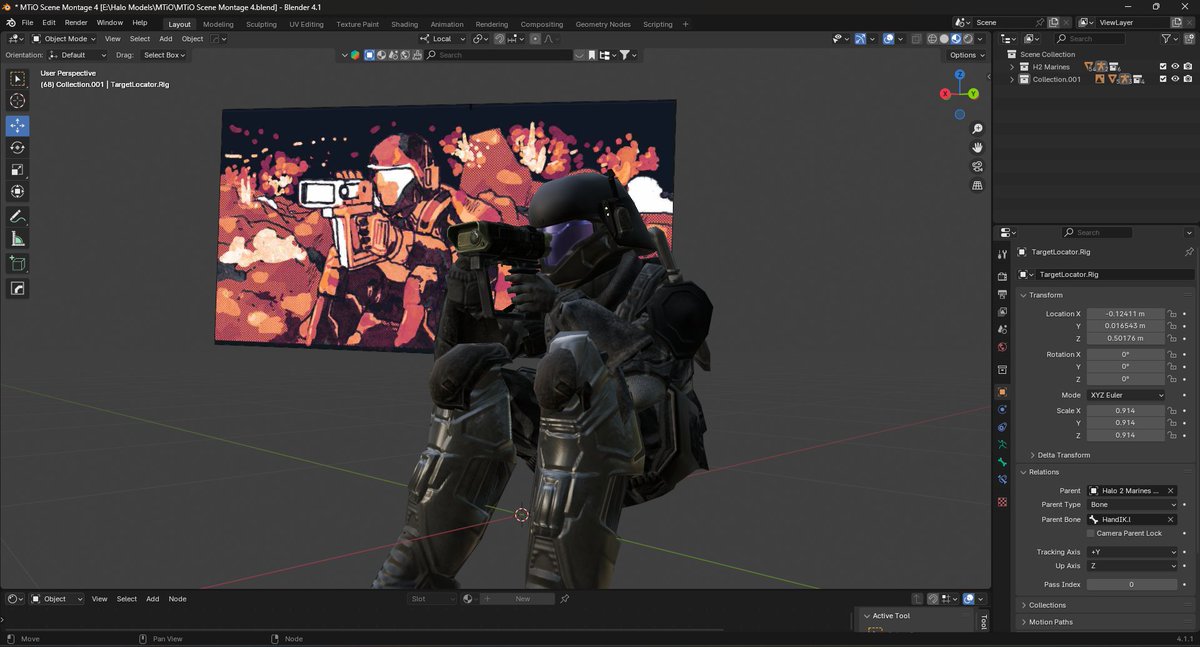This screenshot has height=647, width=1200.
Task: Open the Texture properties tab
Action: click(1002, 501)
